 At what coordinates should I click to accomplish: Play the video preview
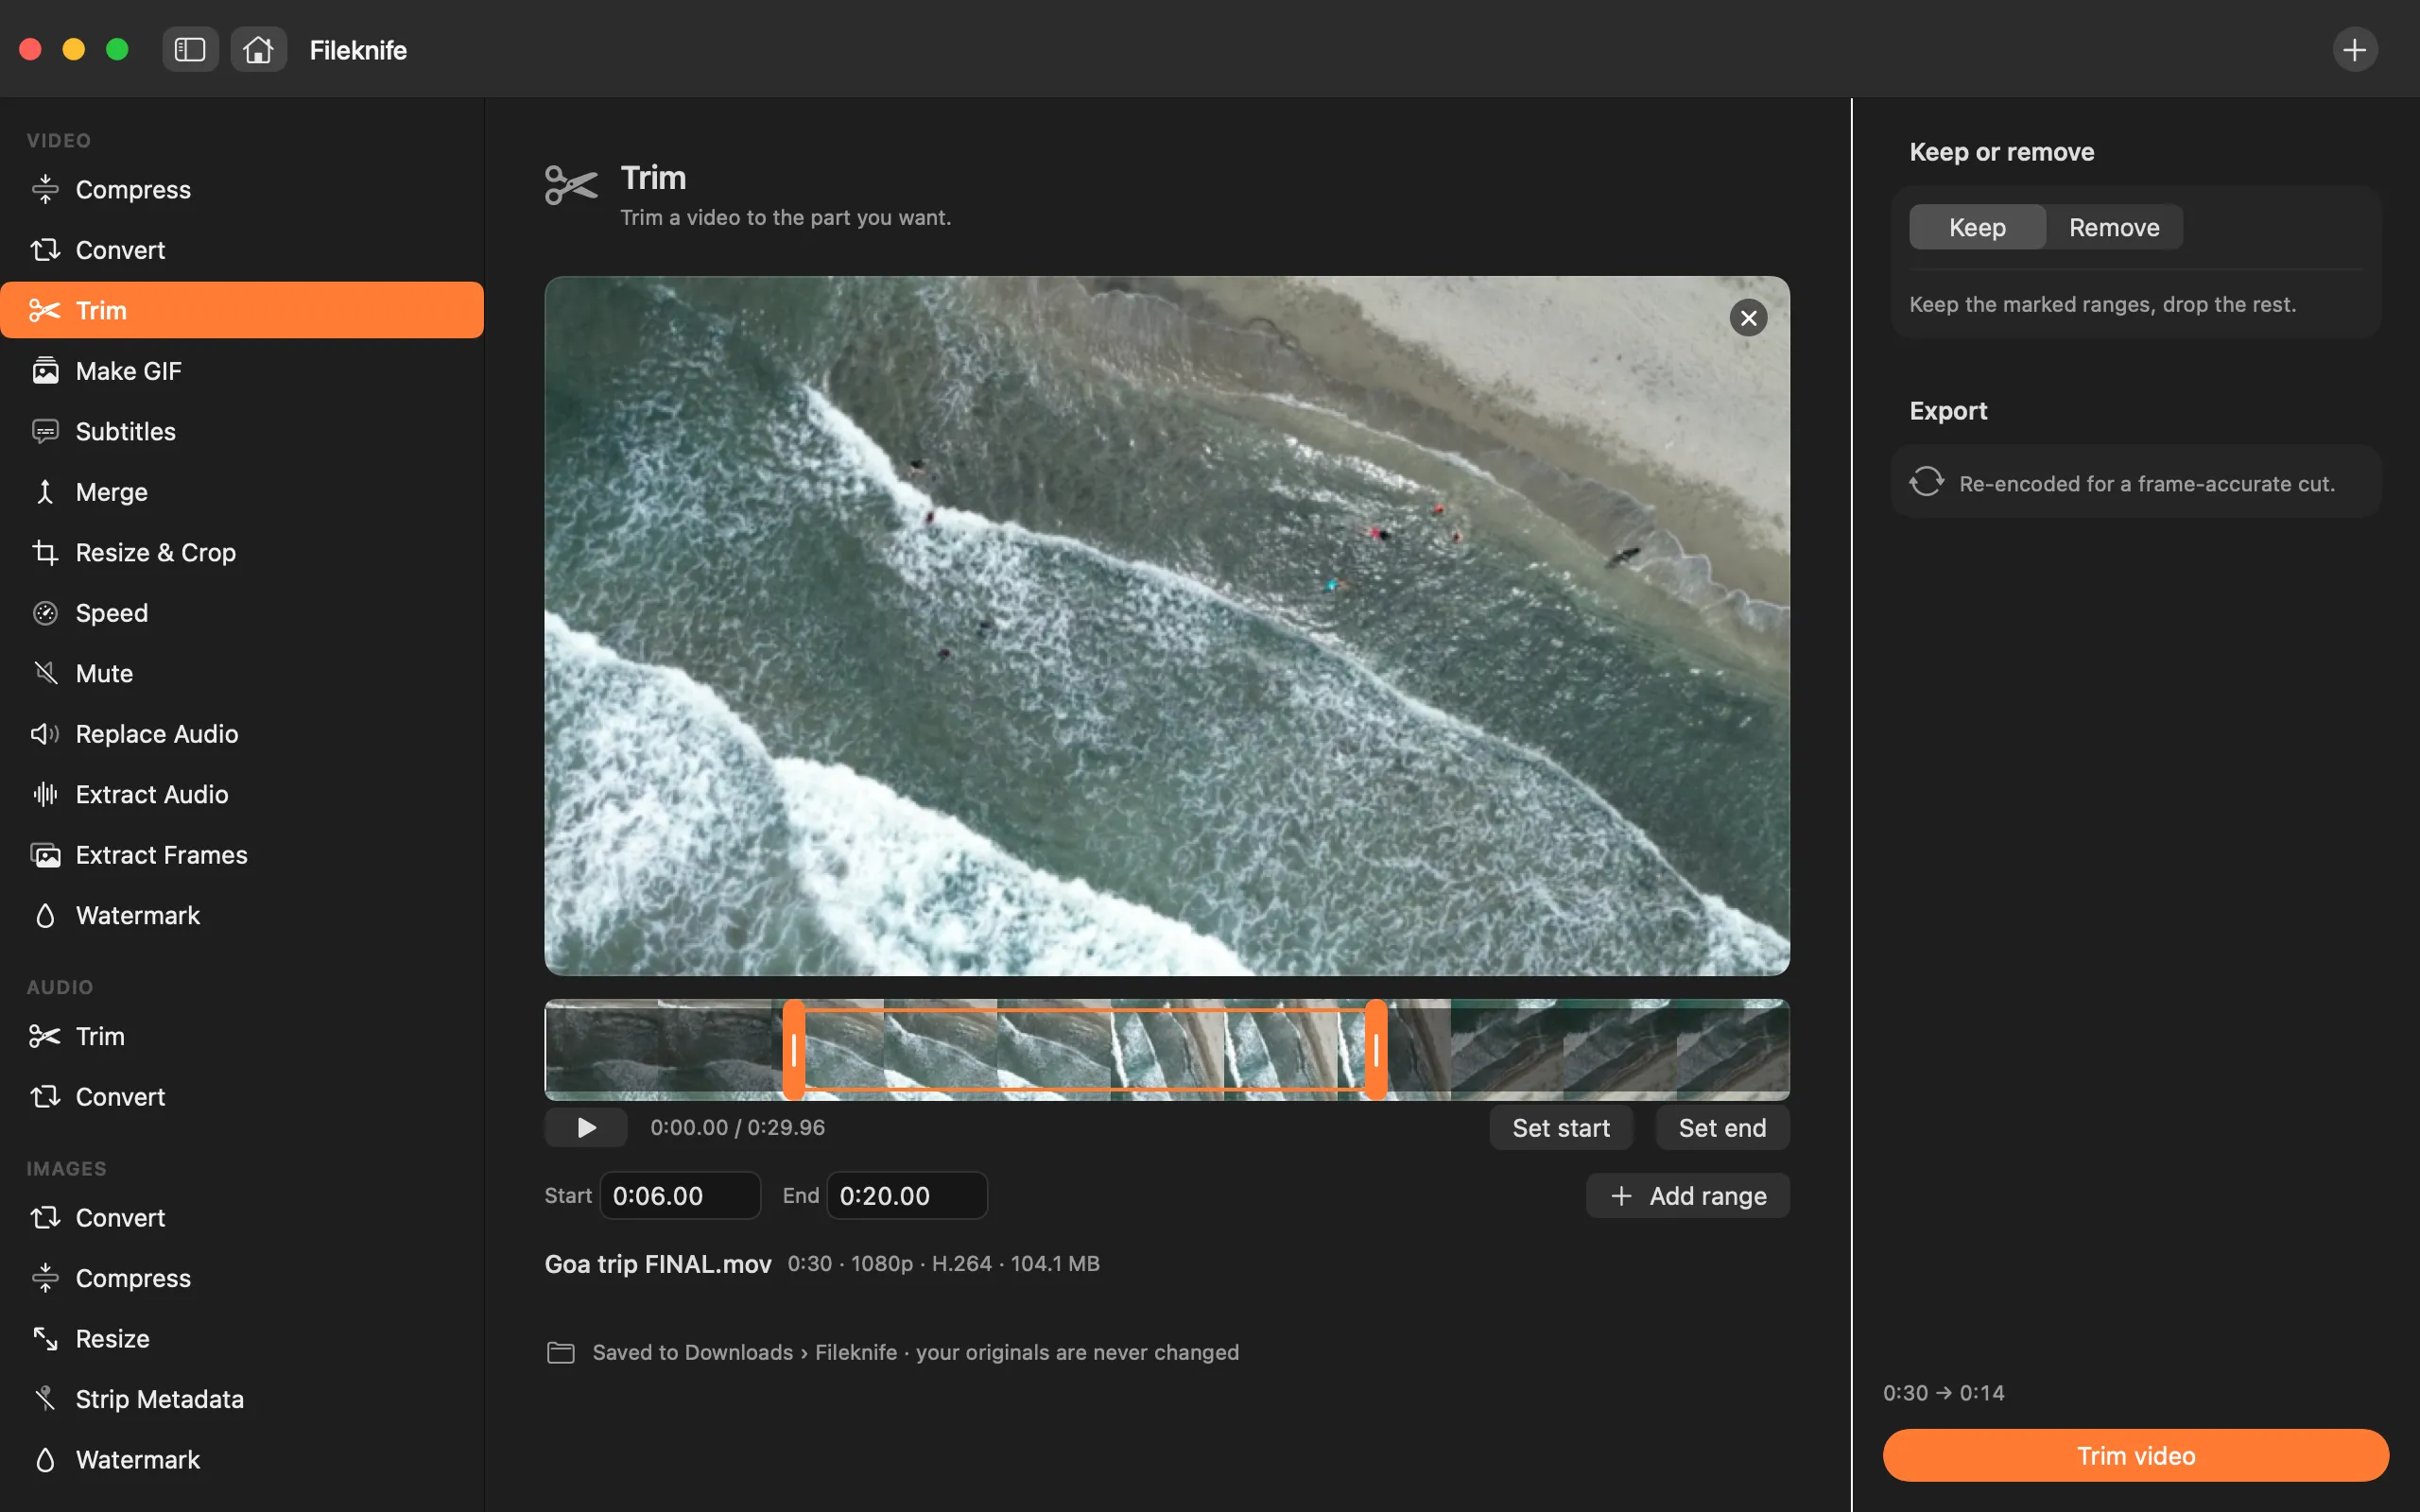click(586, 1128)
